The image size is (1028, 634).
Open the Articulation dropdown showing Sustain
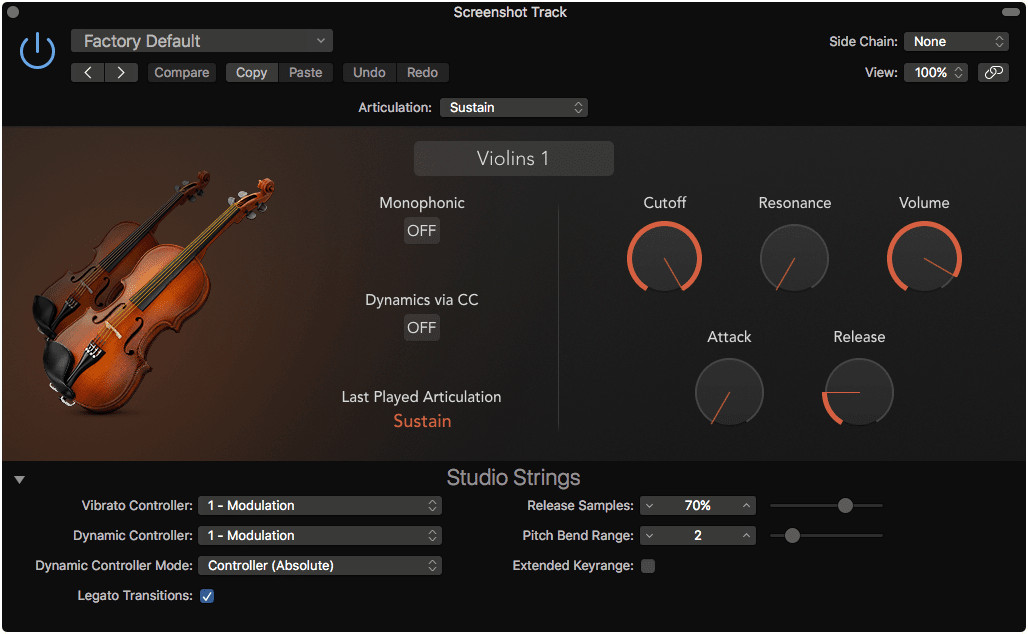[x=513, y=107]
